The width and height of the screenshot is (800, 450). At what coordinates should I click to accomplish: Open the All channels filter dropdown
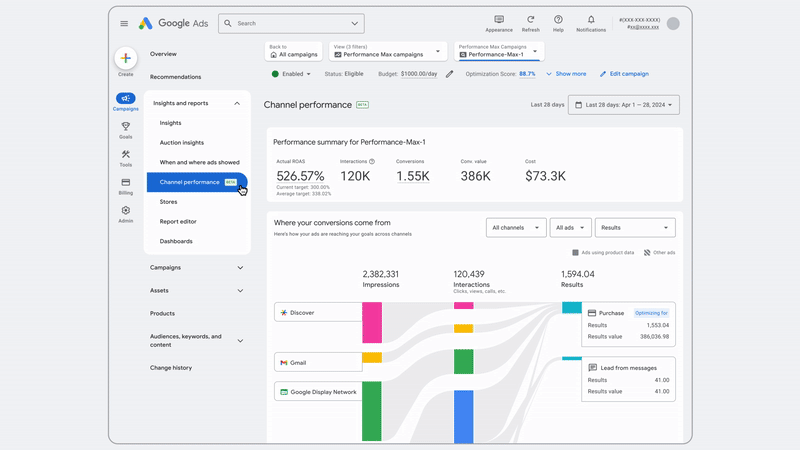click(x=516, y=228)
